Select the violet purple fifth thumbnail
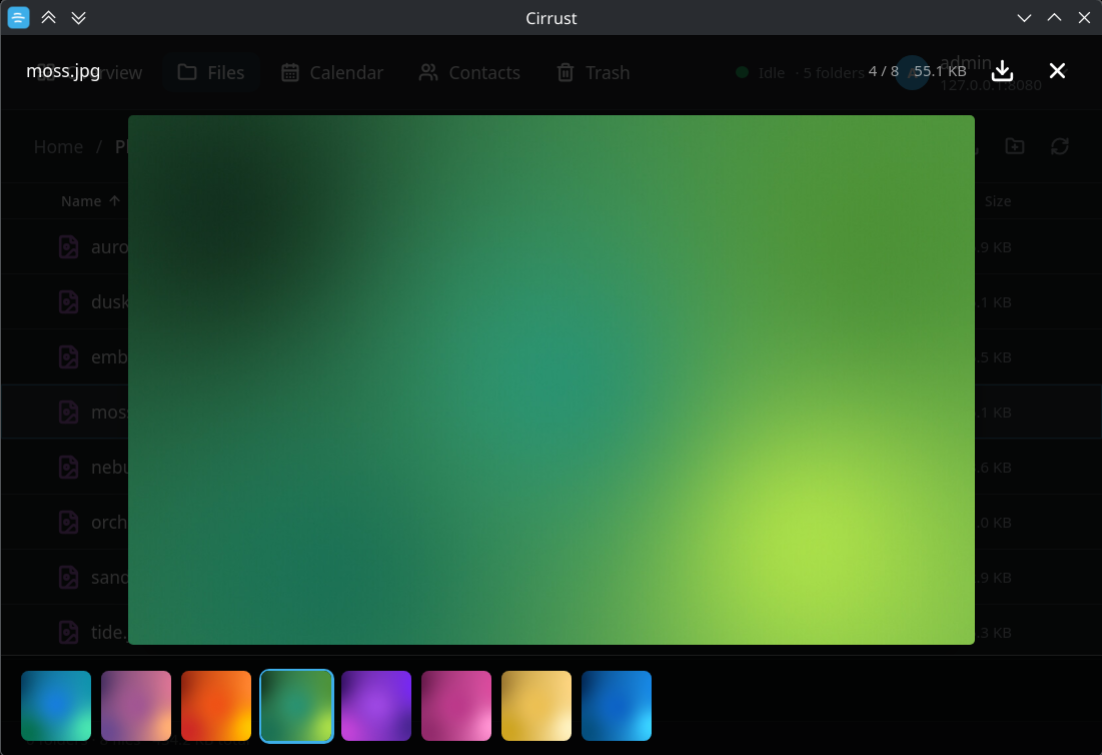The image size is (1102, 755). point(377,706)
